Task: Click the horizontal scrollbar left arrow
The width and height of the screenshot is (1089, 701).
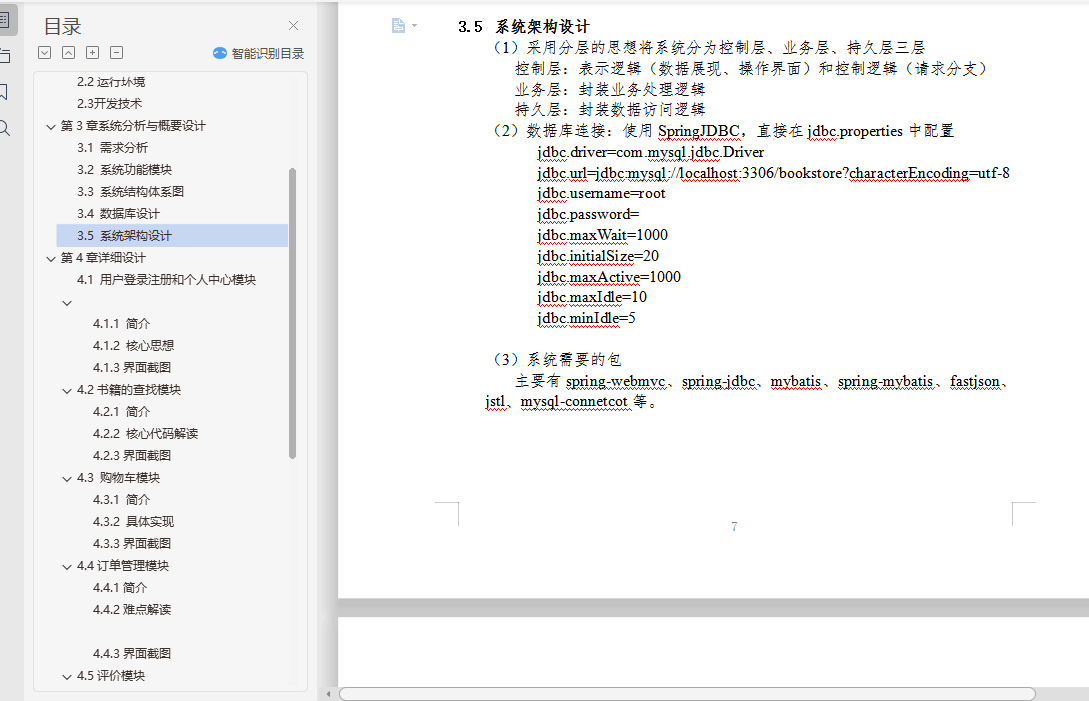Action: click(329, 694)
